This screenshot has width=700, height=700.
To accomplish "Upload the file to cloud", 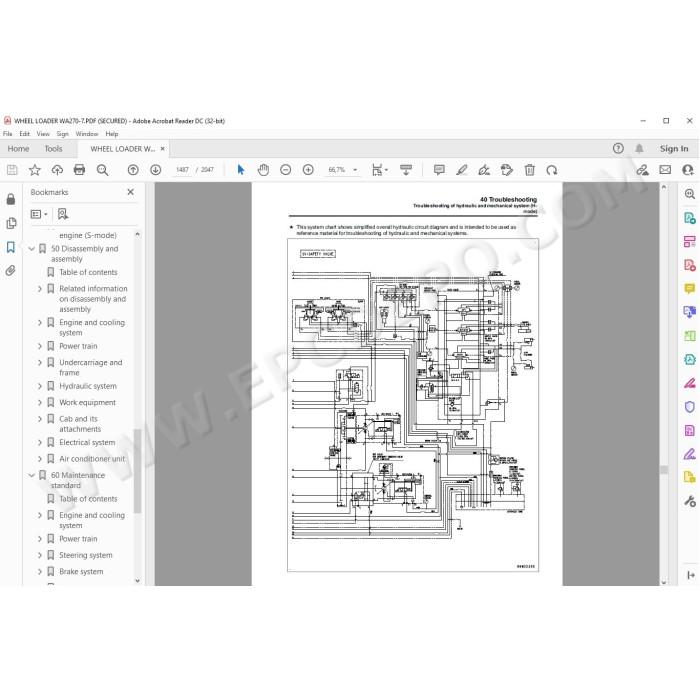I will pyautogui.click(x=57, y=170).
